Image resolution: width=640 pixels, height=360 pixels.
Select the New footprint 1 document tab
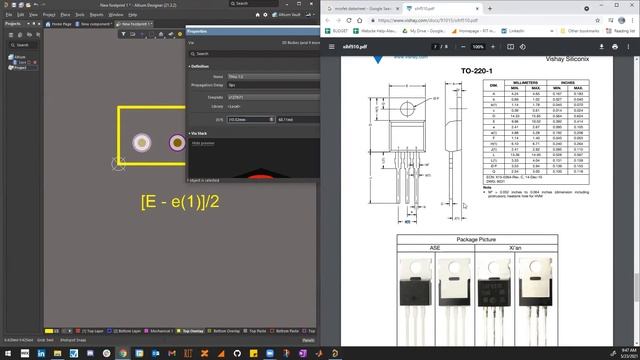pyautogui.click(x=134, y=24)
